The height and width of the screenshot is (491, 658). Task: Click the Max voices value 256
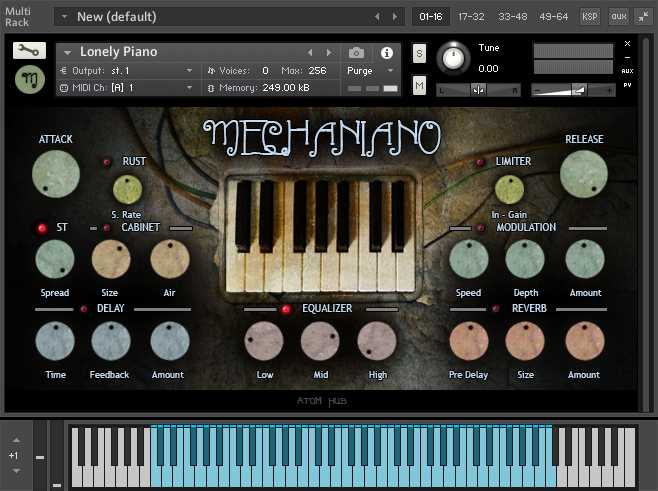(317, 71)
